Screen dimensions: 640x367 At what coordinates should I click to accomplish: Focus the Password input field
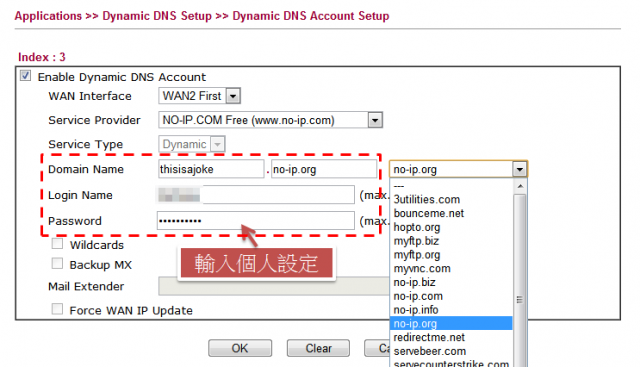click(256, 220)
